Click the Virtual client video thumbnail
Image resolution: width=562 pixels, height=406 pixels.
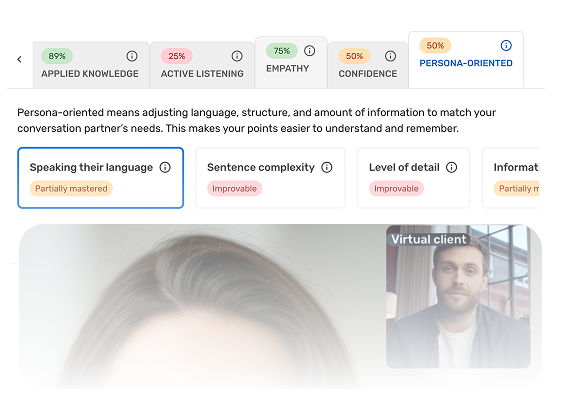coord(458,297)
